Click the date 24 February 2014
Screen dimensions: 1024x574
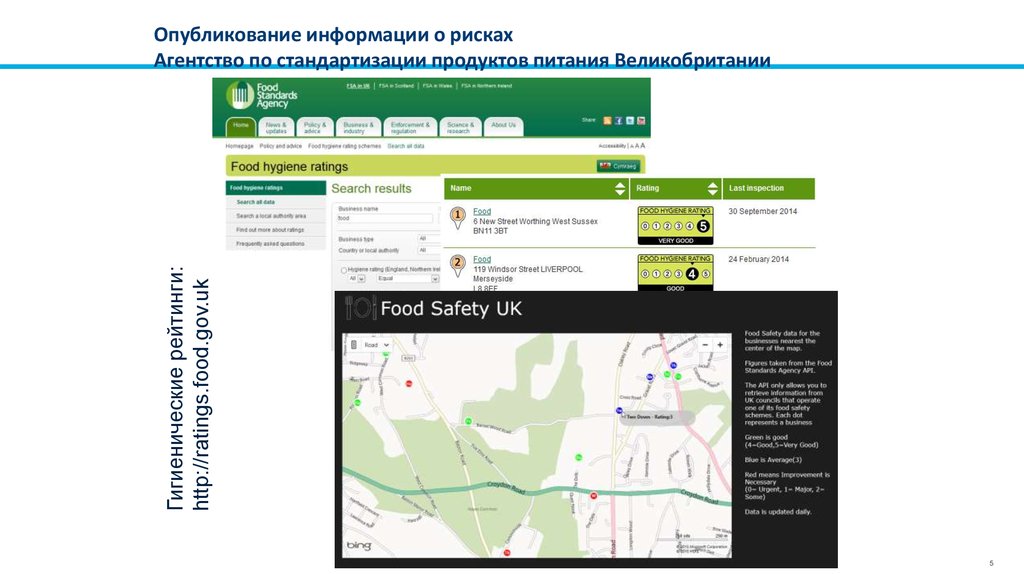tap(758, 259)
